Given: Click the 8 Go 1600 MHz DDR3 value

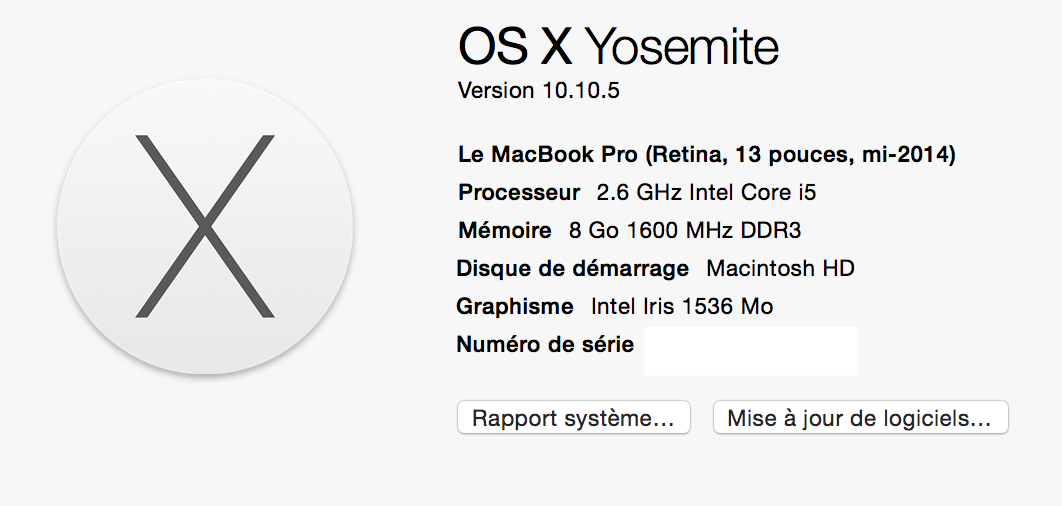Looking at the screenshot, I should (x=685, y=230).
